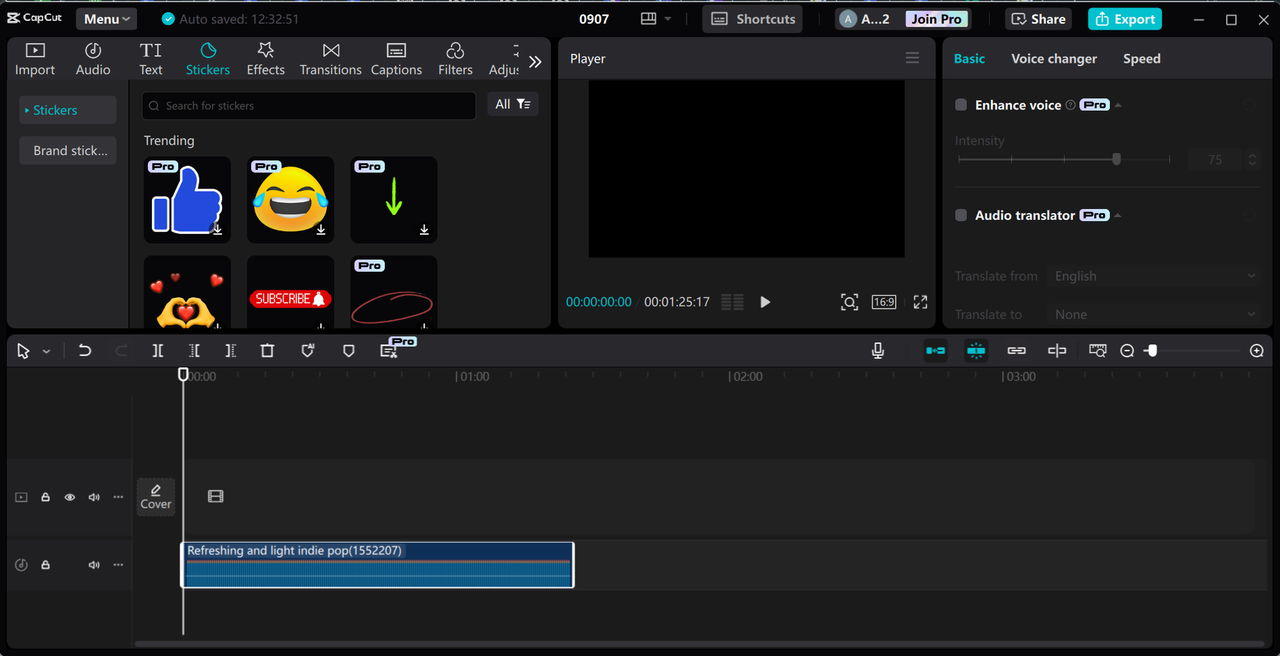Image resolution: width=1280 pixels, height=656 pixels.
Task: Mute the audio track speaker
Action: pos(94,565)
